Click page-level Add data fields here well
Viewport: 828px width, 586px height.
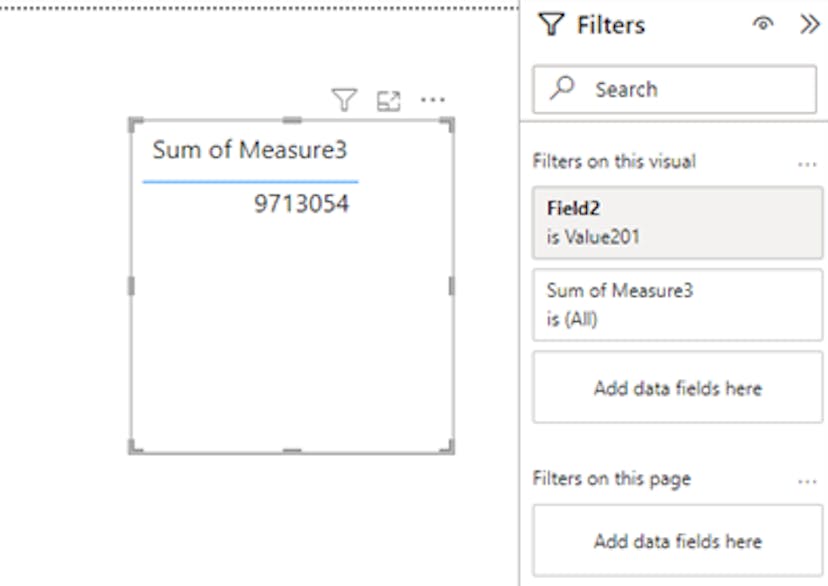(x=678, y=540)
